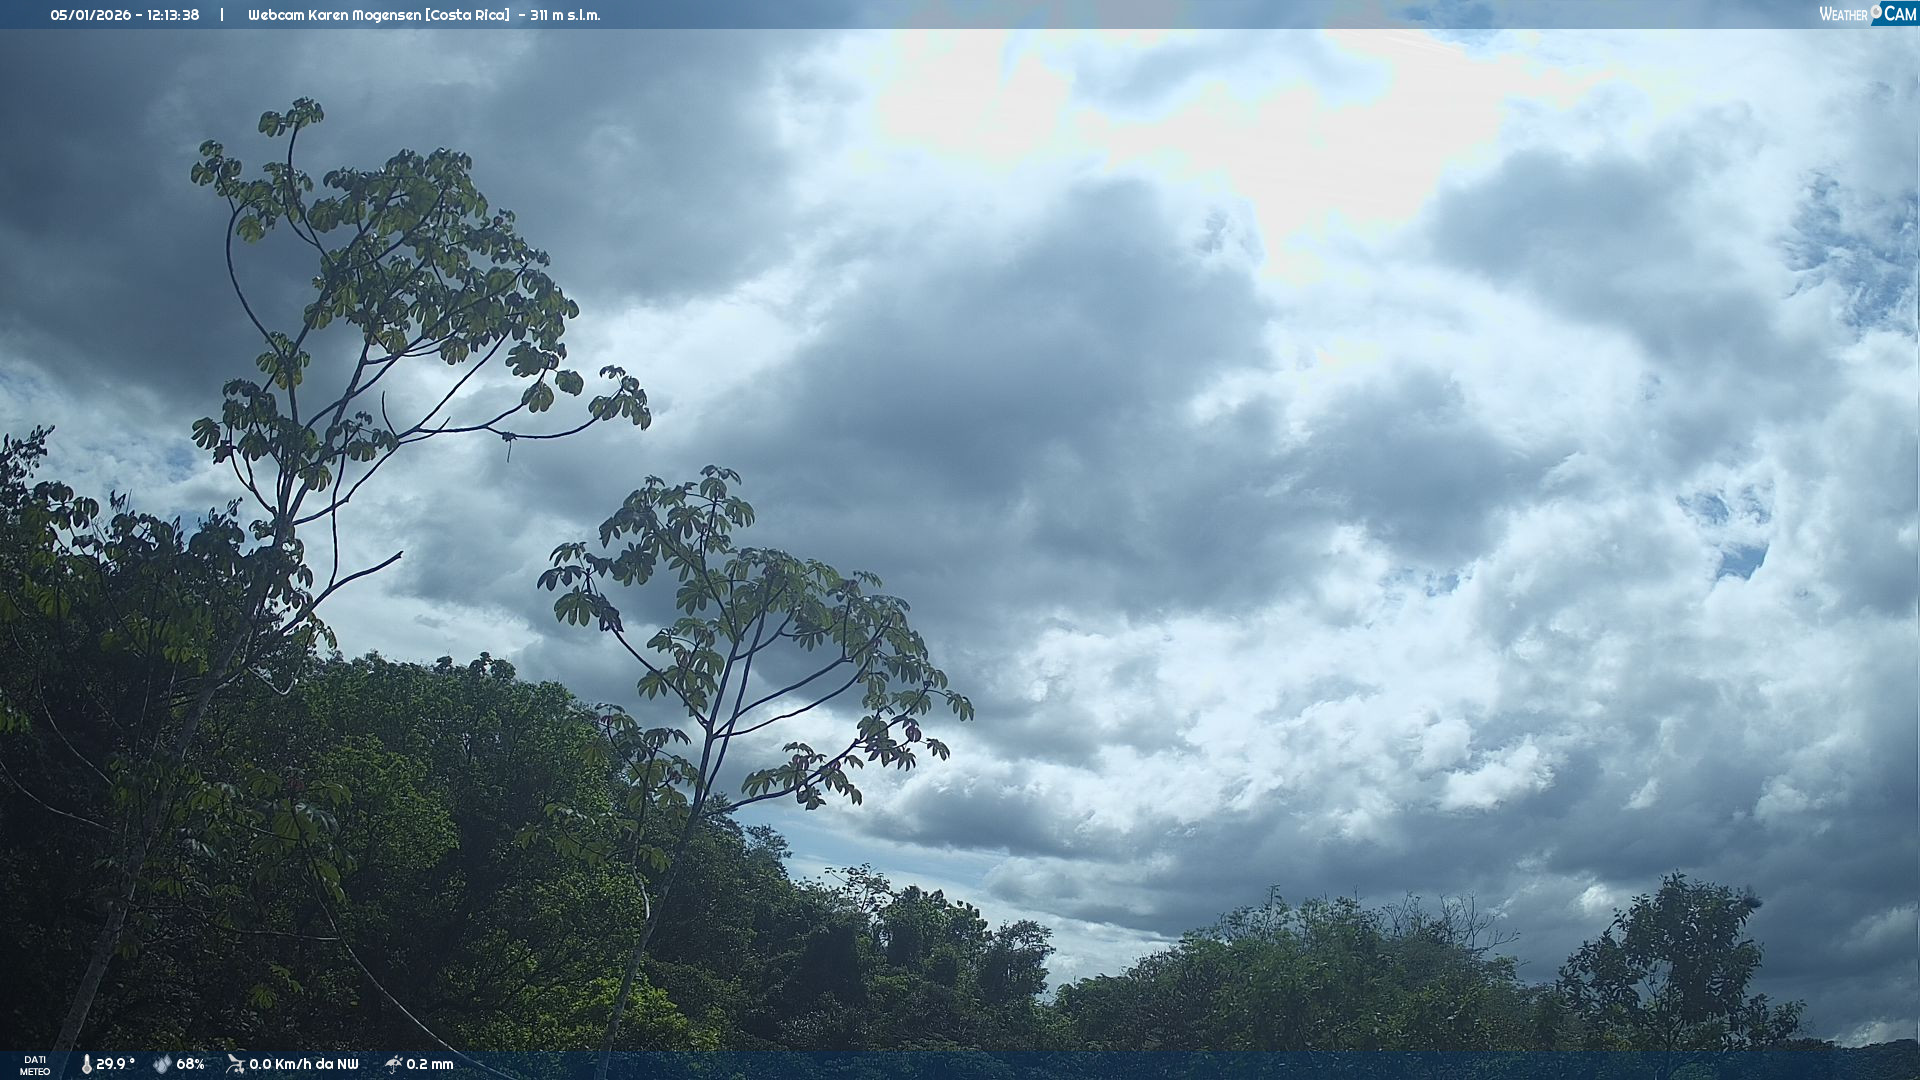Click the rain umbrella precipitation icon
The height and width of the screenshot is (1080, 1920).
pos(393,1064)
